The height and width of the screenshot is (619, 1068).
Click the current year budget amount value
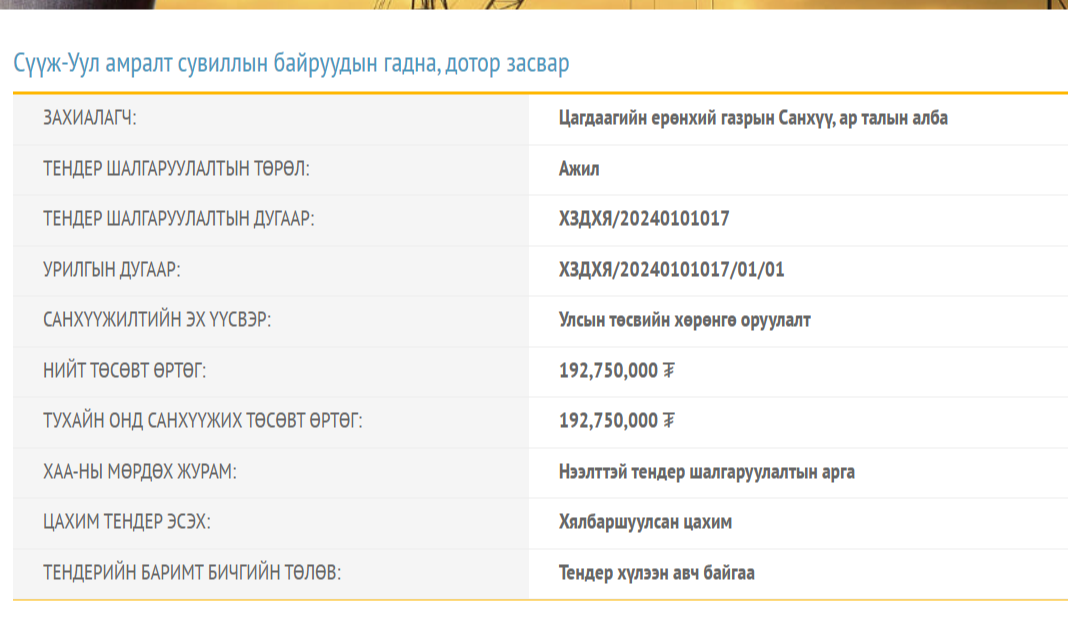click(617, 421)
